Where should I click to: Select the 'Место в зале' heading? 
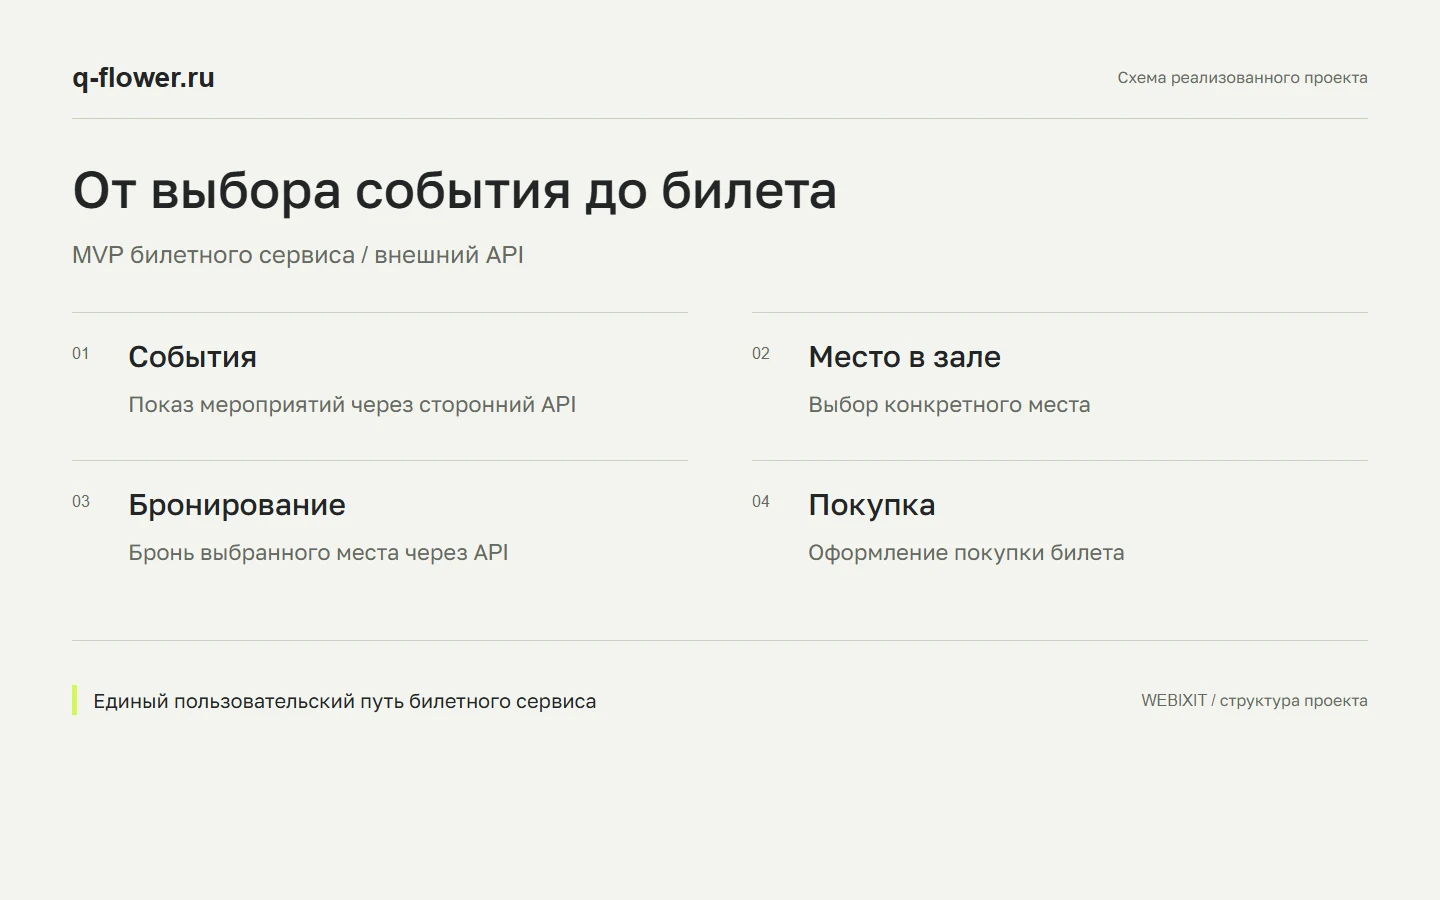(905, 357)
